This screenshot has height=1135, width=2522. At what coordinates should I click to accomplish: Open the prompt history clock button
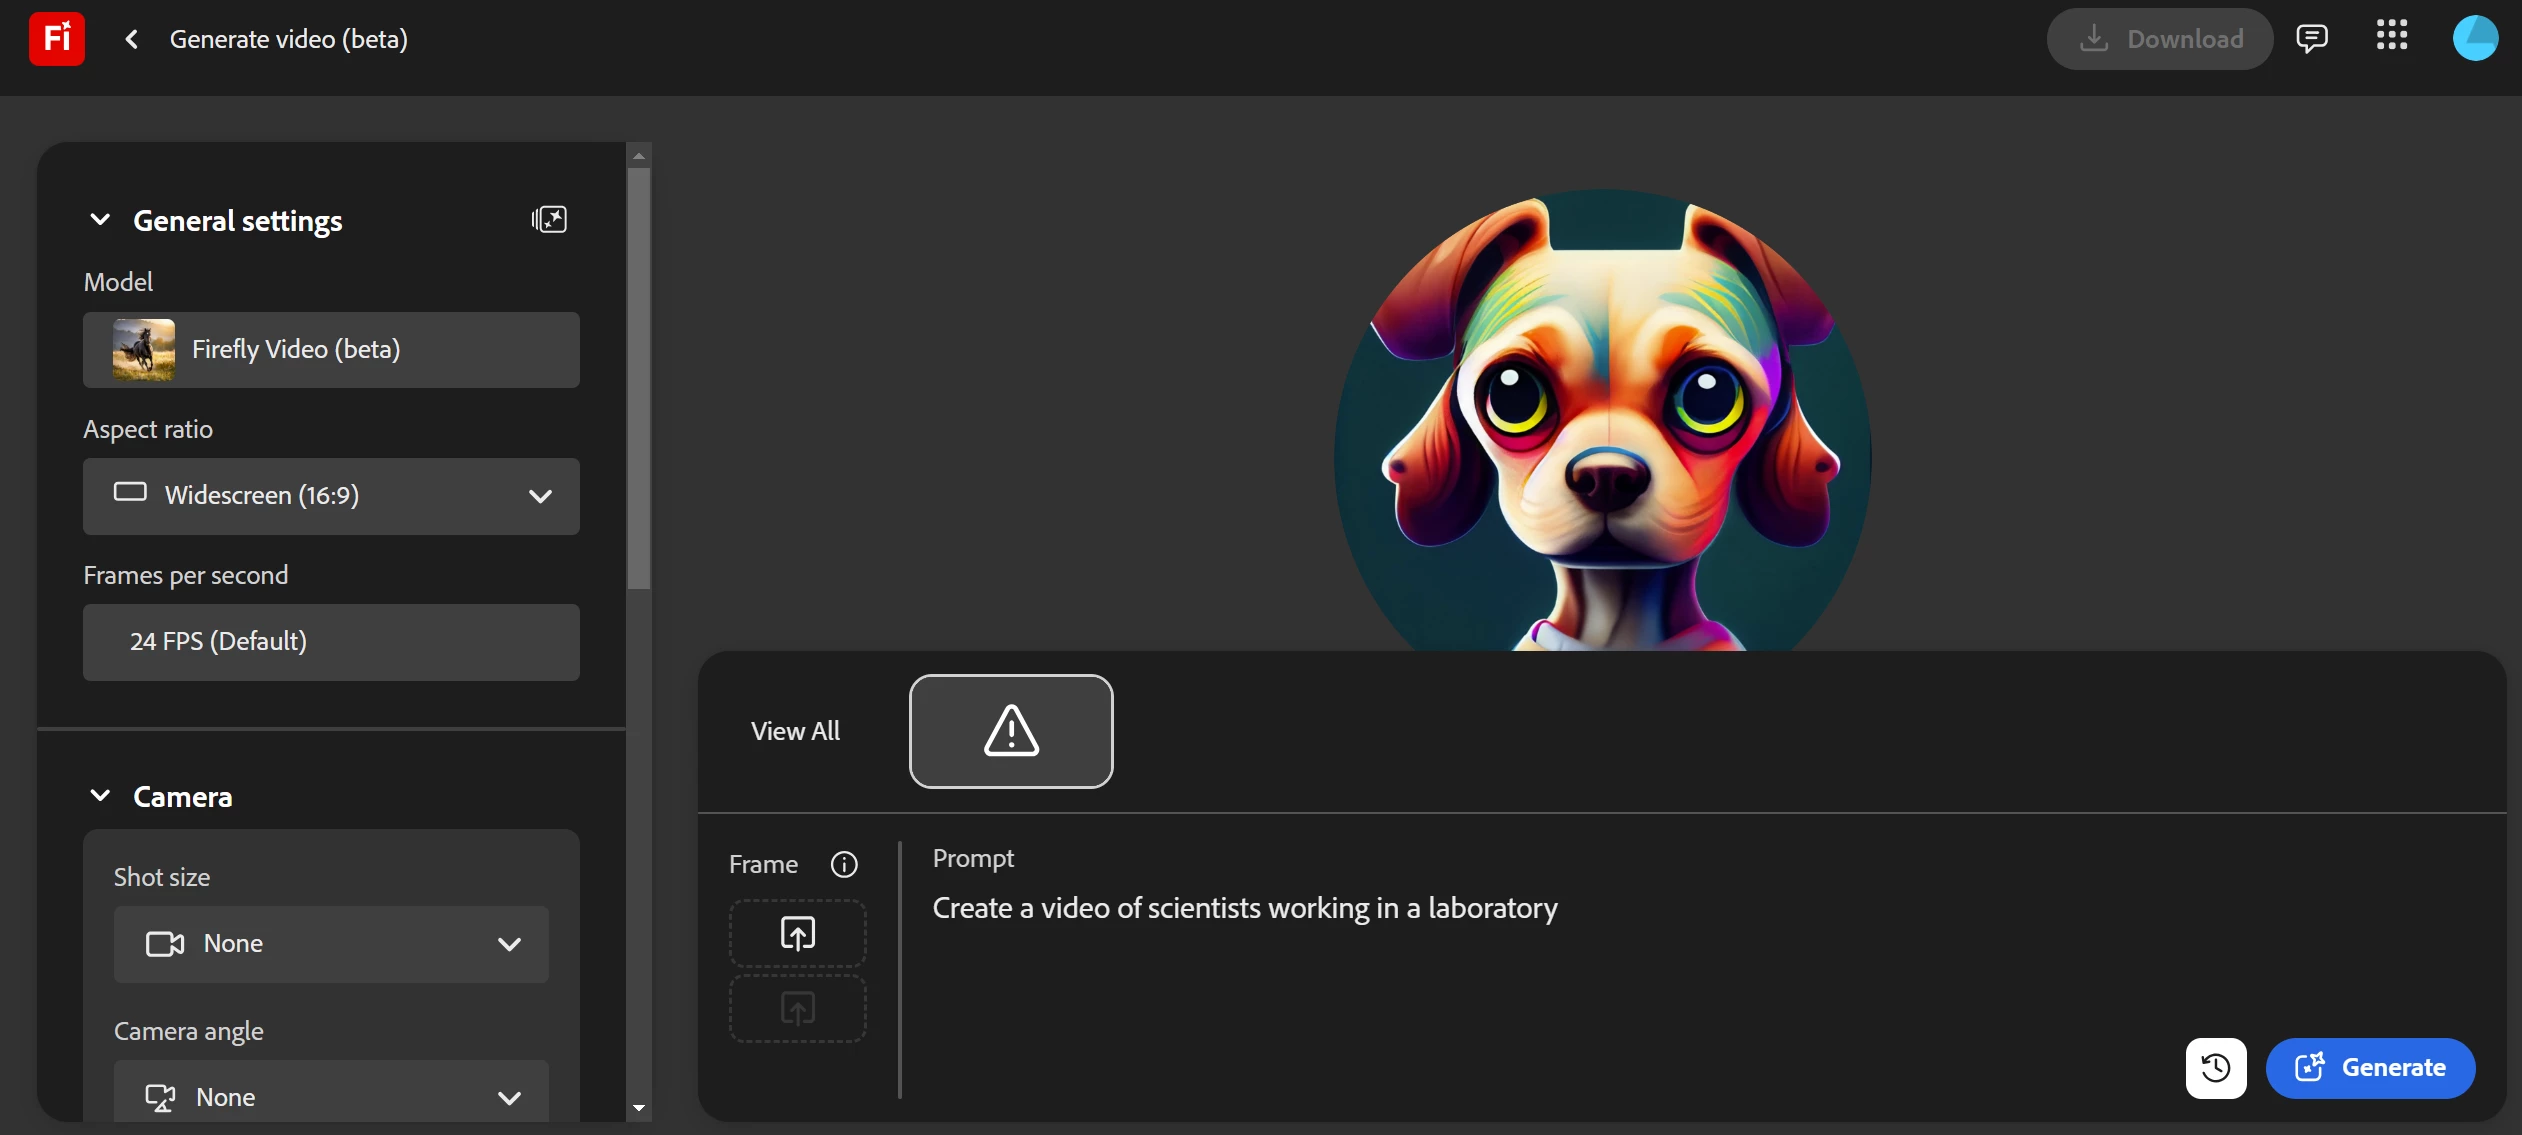tap(2215, 1068)
